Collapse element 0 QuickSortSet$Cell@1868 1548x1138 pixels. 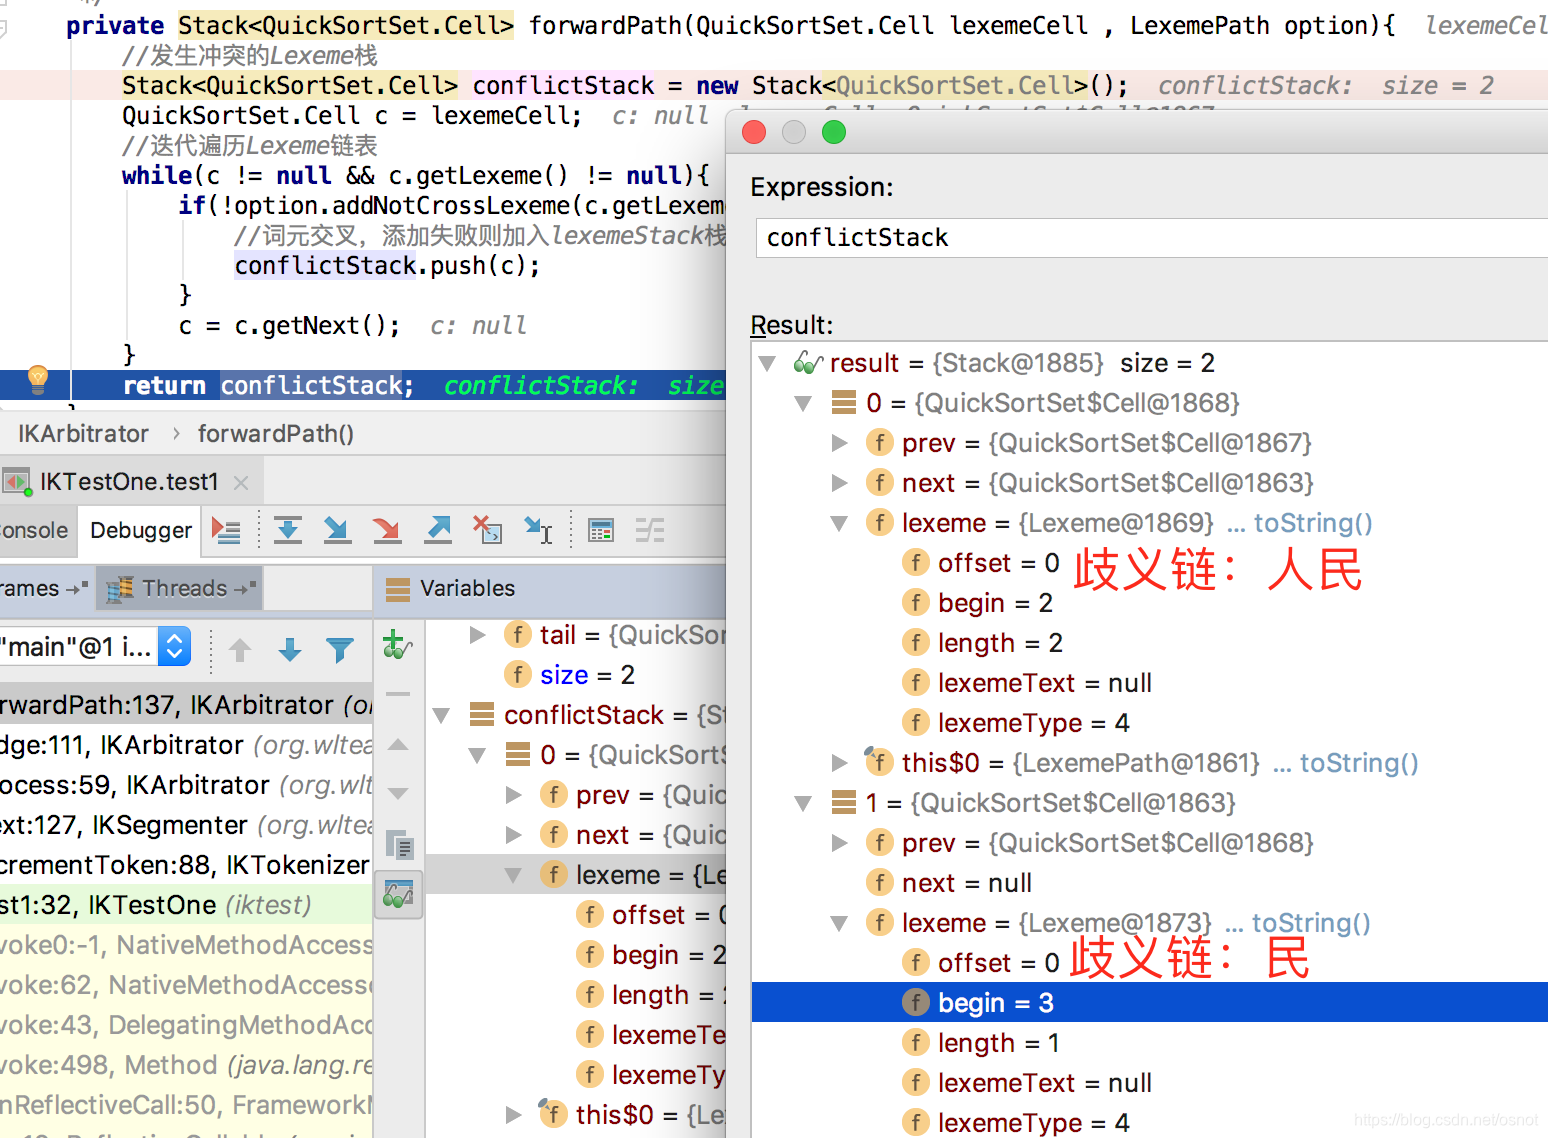coord(803,403)
